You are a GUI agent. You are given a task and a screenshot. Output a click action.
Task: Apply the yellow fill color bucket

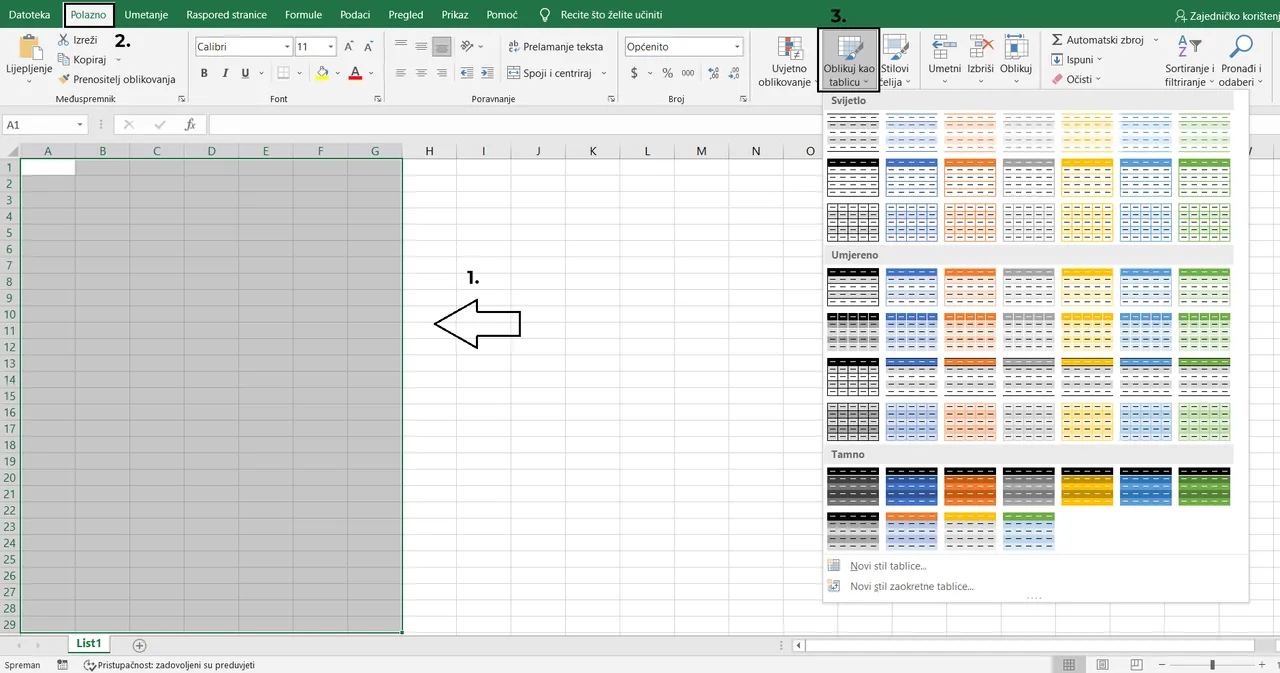(x=322, y=73)
